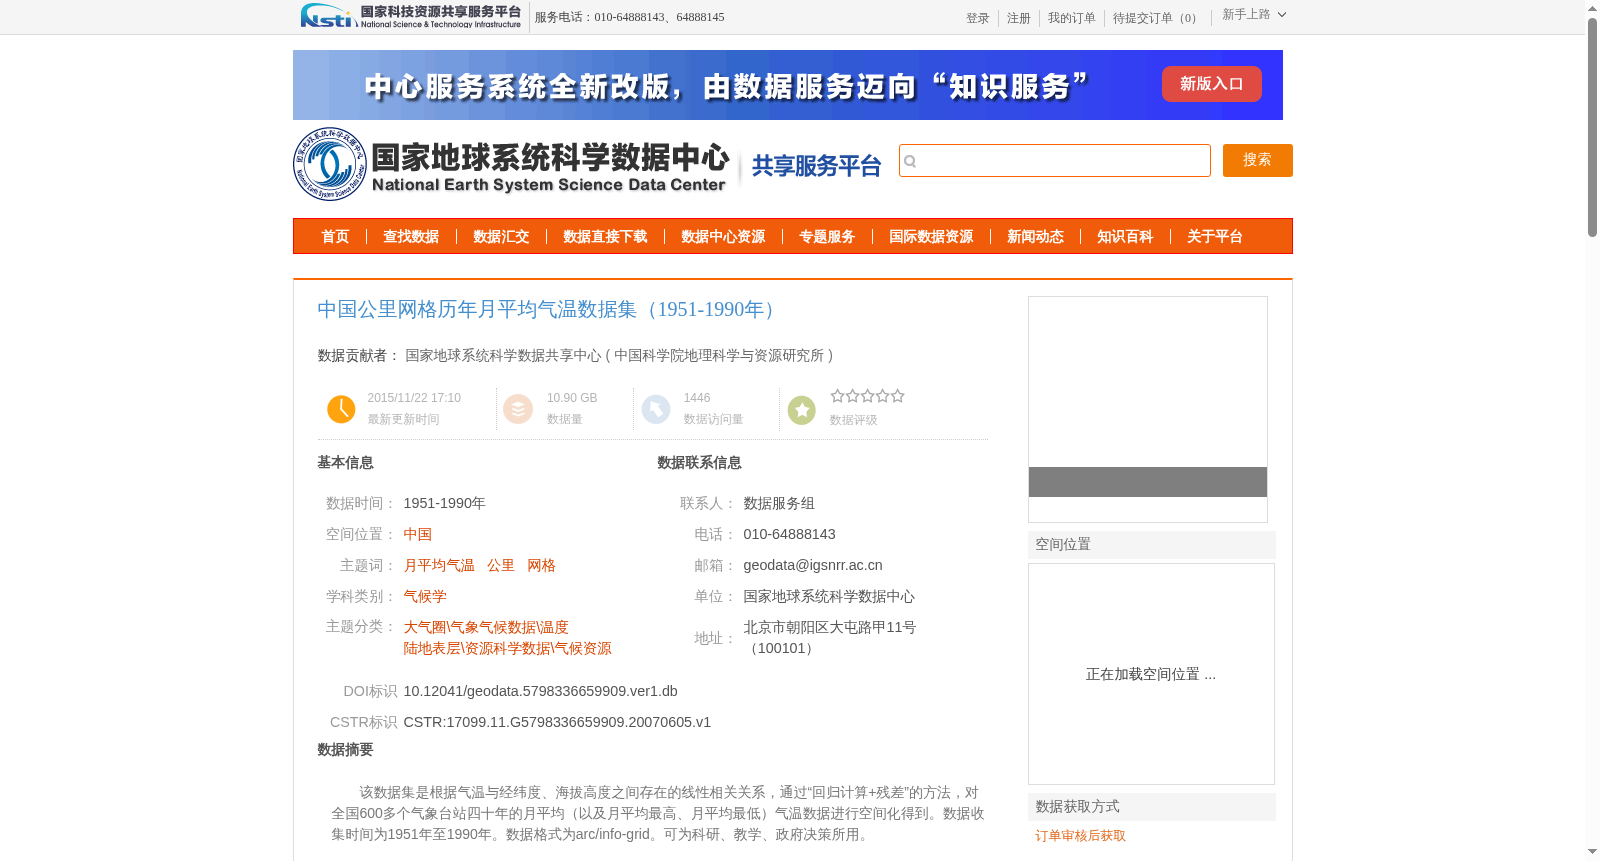This screenshot has width=1600, height=861.
Task: Click the National Earth System Science Data Center logo
Action: pos(511,165)
